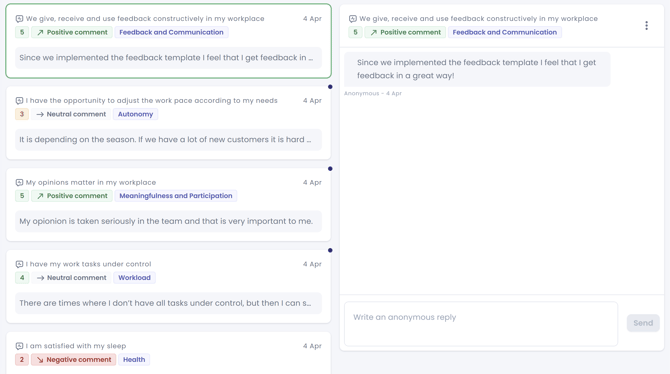Image resolution: width=670 pixels, height=374 pixels.
Task: Click Positive comment label in detail panel
Action: click(x=405, y=32)
